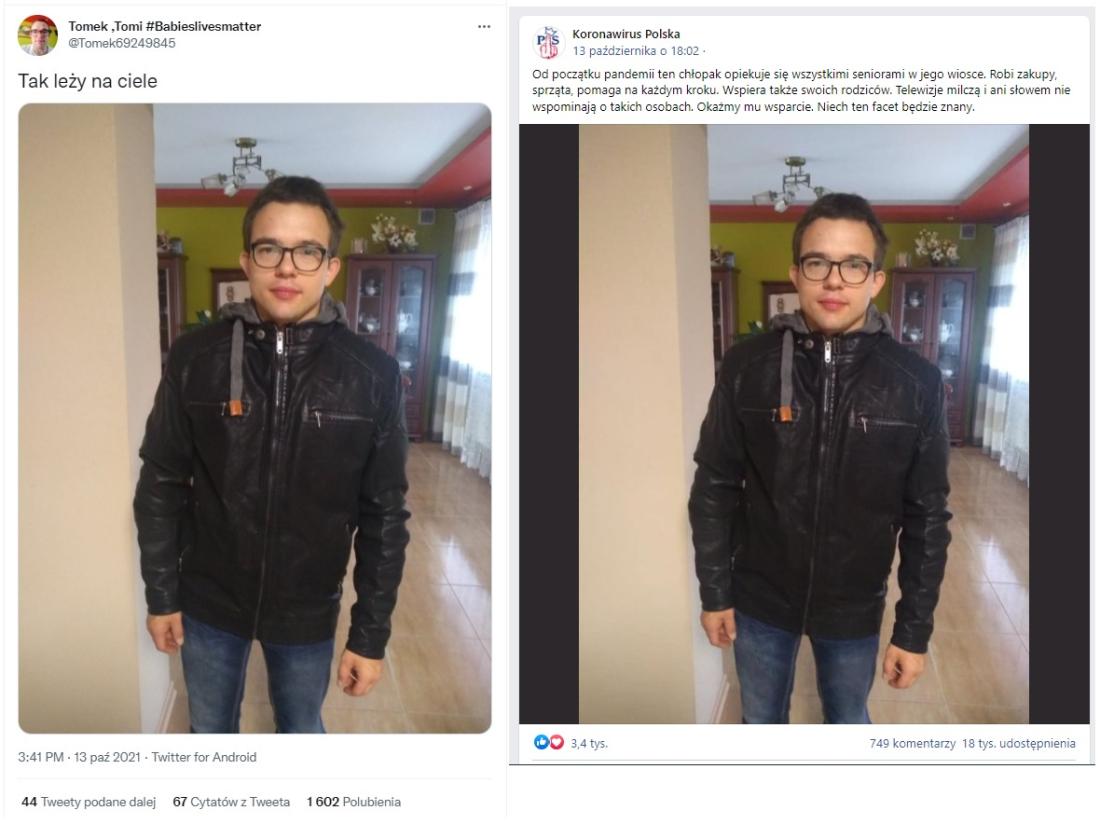
Task: Open the tweet's photo of the man
Action: [x=255, y=418]
